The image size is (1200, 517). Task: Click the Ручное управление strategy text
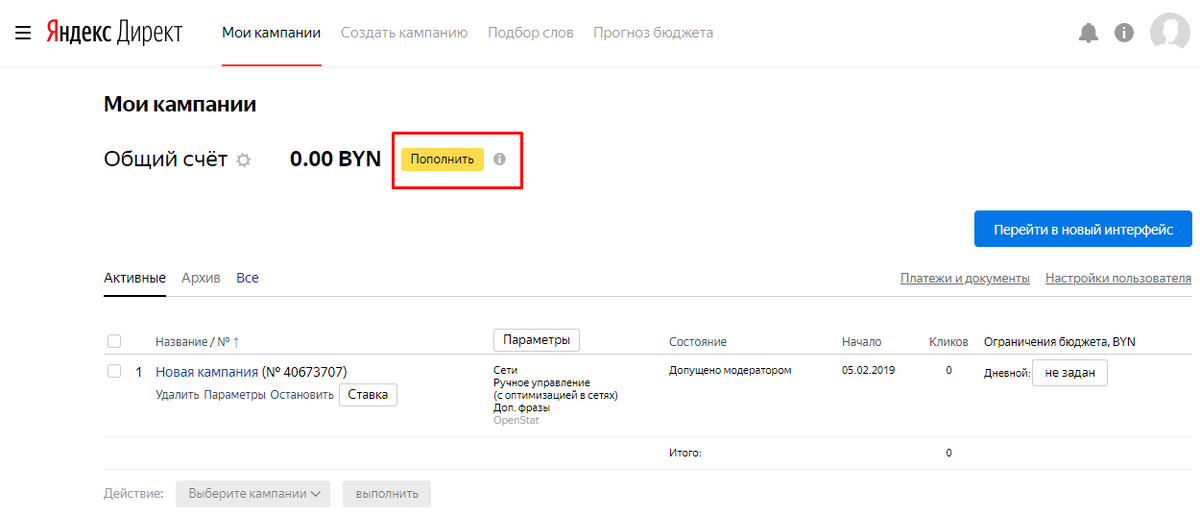(x=542, y=382)
